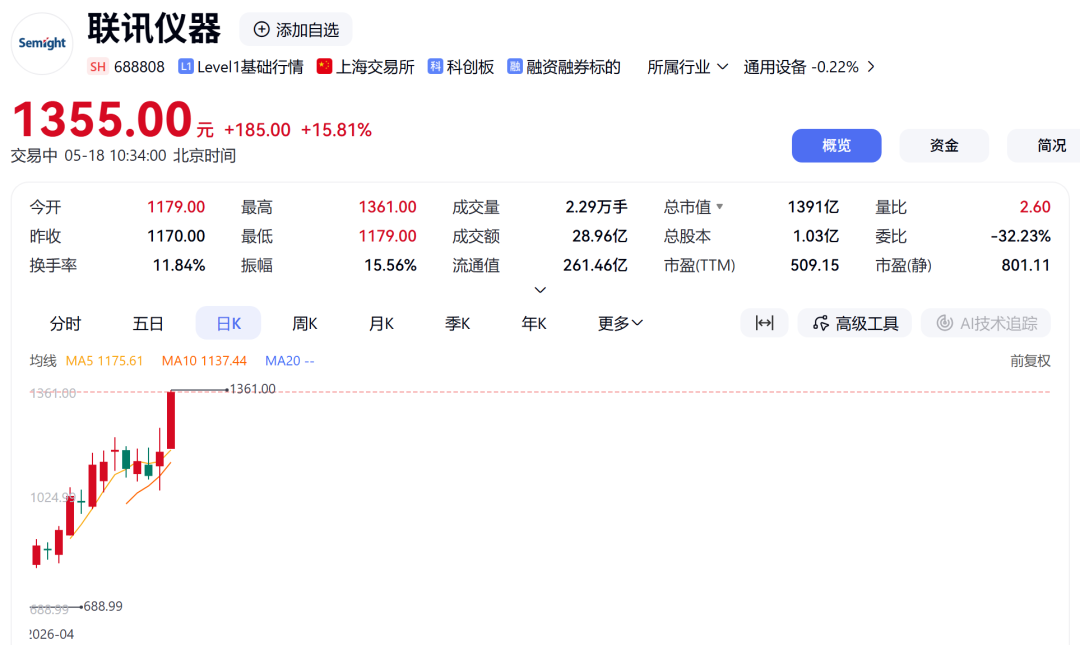Click the 换手率 value 11.84%
This screenshot has width=1080, height=645.
178,265
